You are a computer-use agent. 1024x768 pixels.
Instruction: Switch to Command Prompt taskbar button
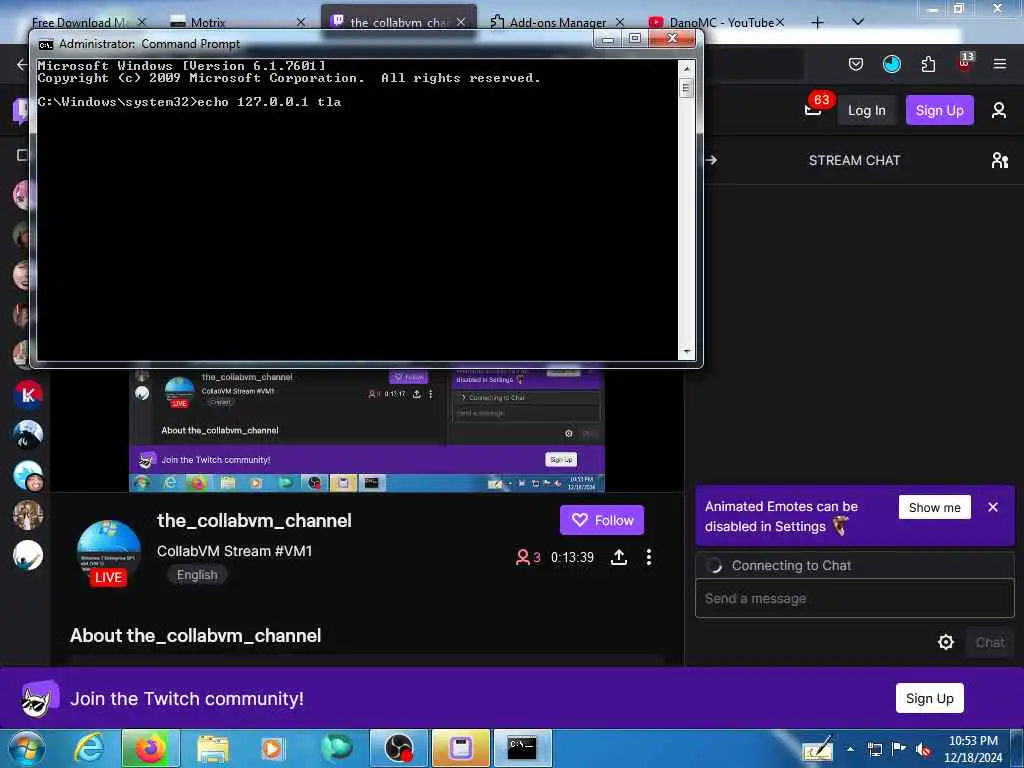[522, 748]
